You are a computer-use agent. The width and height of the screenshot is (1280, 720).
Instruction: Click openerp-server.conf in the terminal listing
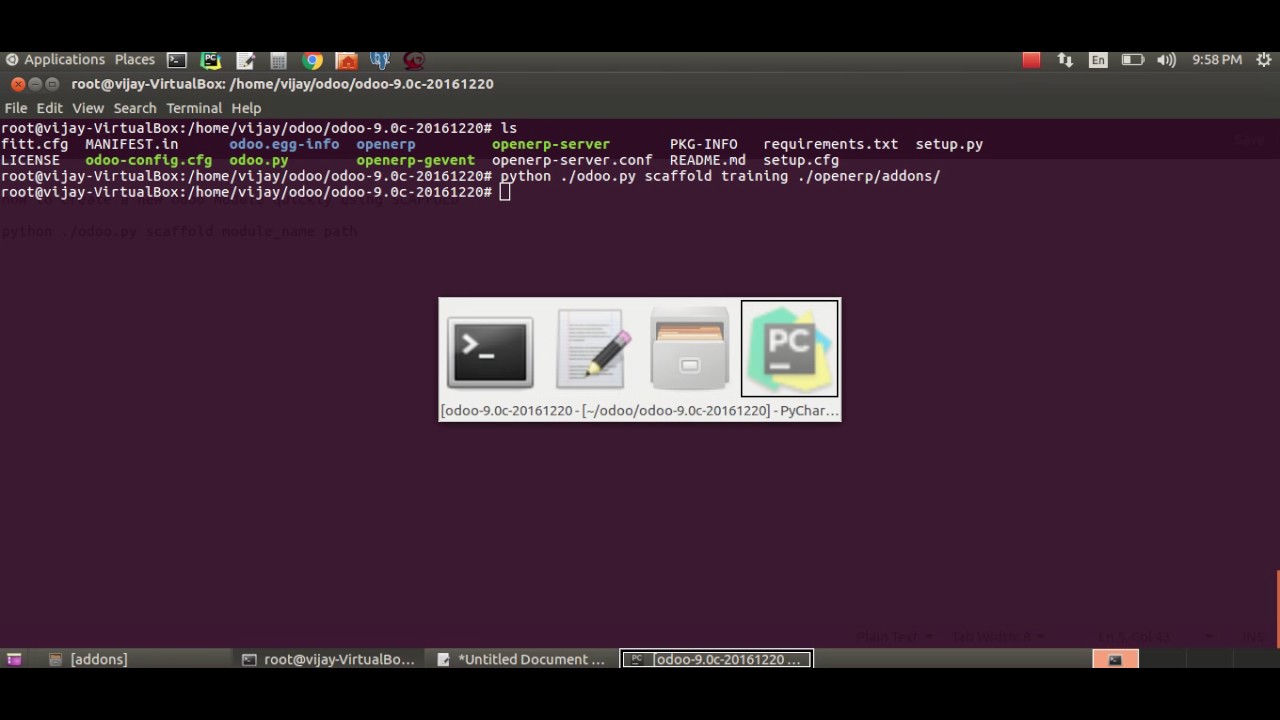click(x=572, y=160)
